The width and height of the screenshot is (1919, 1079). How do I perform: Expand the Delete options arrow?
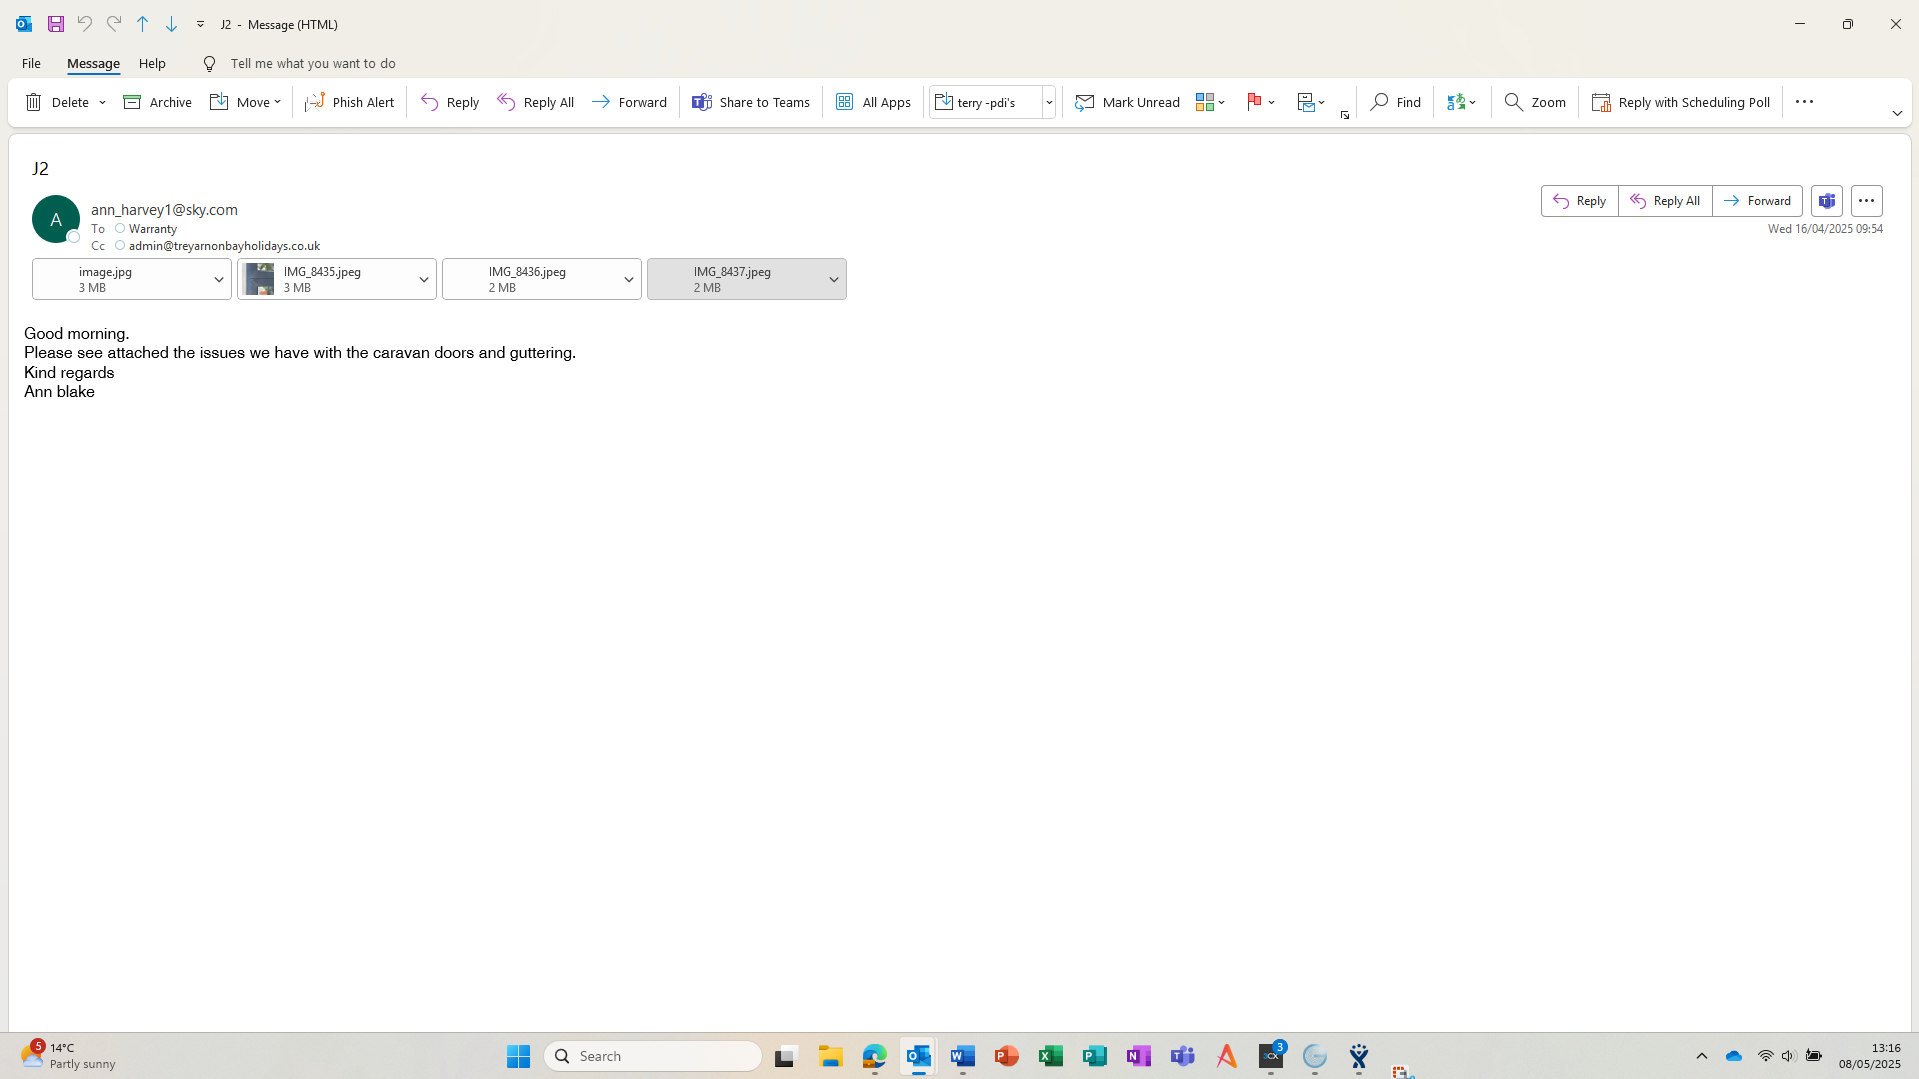coord(102,102)
